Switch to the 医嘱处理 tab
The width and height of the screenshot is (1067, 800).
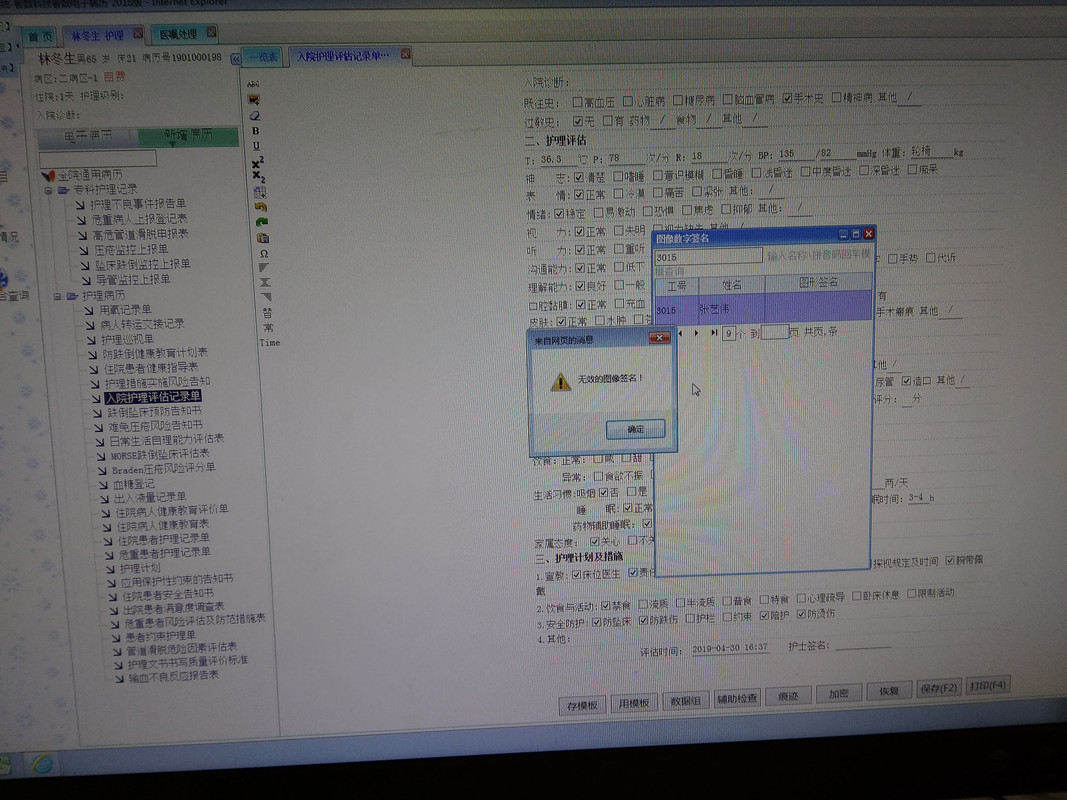click(184, 34)
